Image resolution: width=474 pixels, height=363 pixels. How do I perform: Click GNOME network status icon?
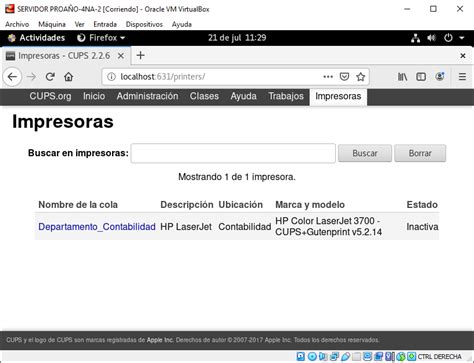point(415,38)
